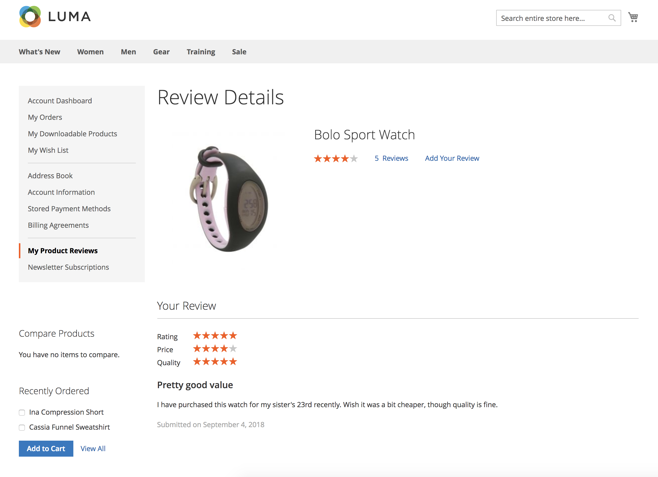Open Account Information page

coord(61,192)
